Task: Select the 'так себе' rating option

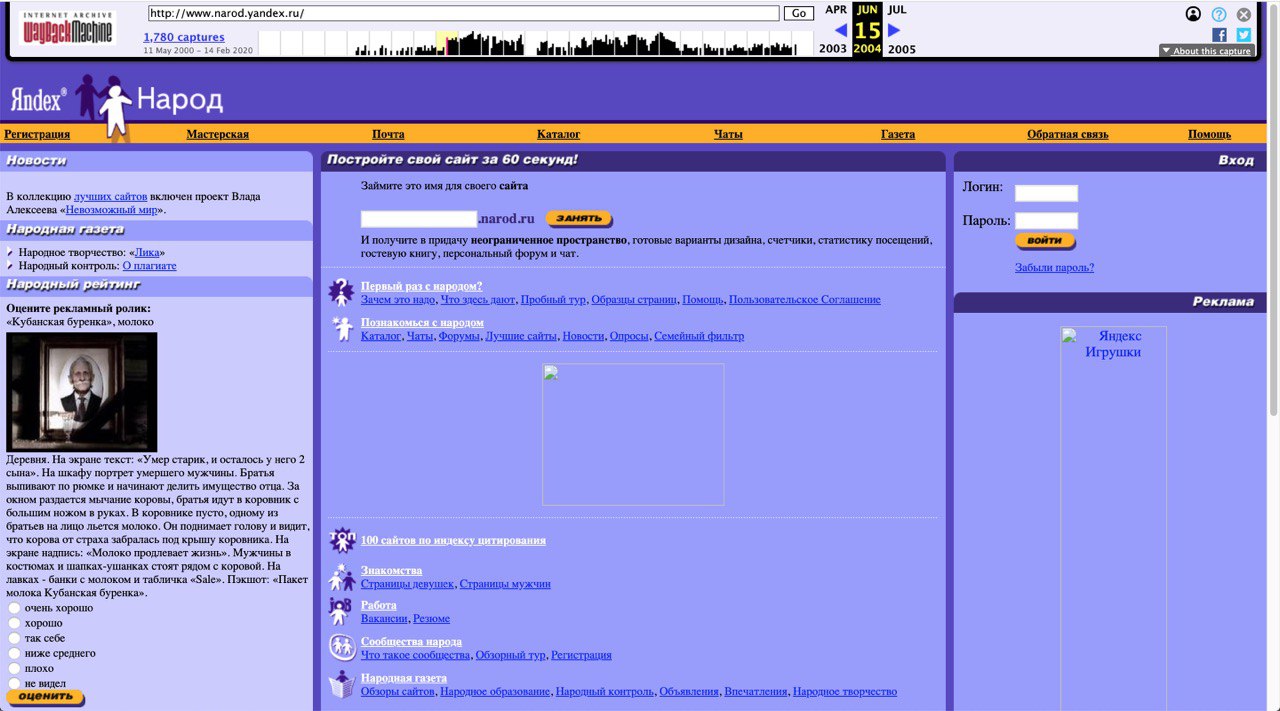Action: tap(14, 638)
